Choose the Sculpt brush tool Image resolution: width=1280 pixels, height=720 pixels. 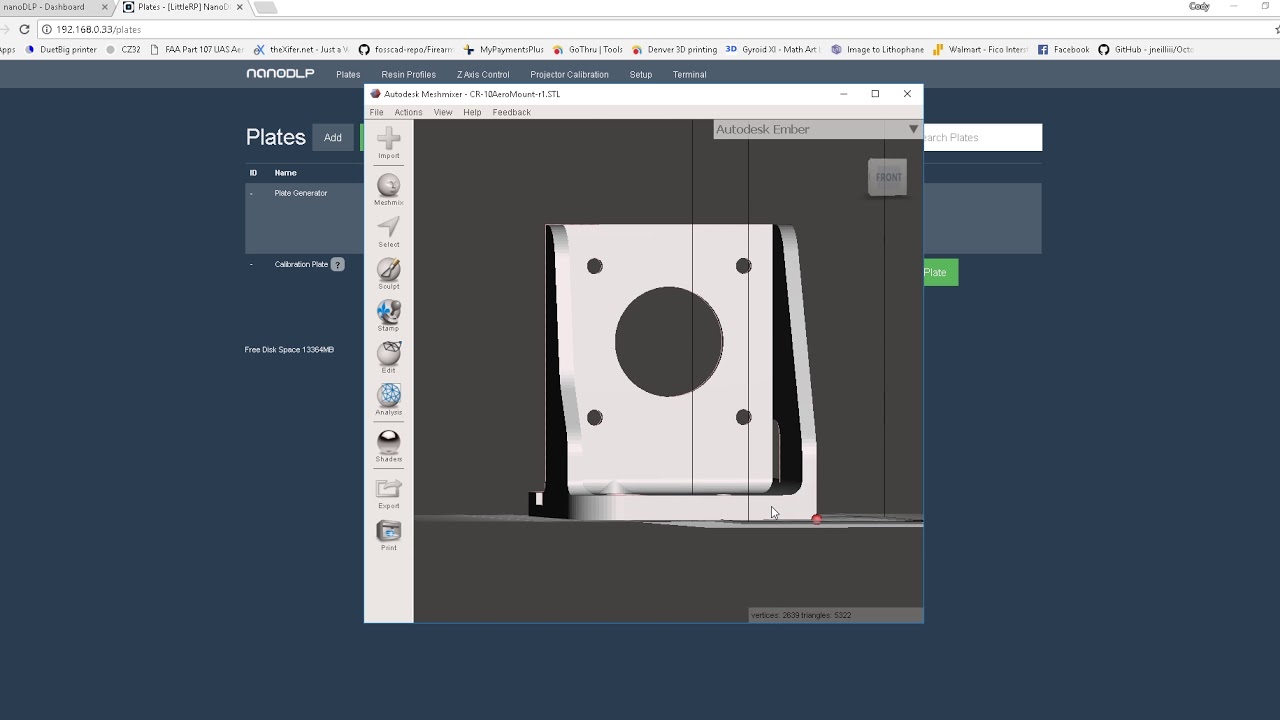(x=389, y=274)
